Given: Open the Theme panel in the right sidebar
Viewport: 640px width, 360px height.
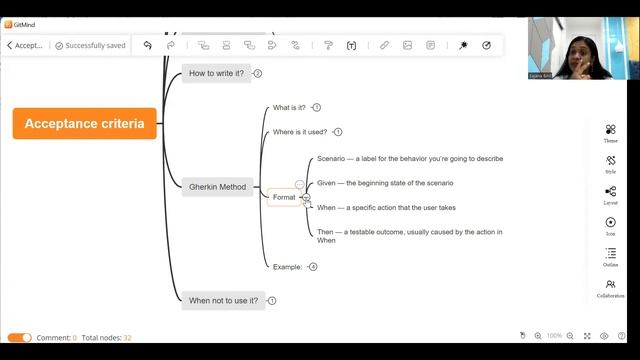Looking at the screenshot, I should point(611,133).
